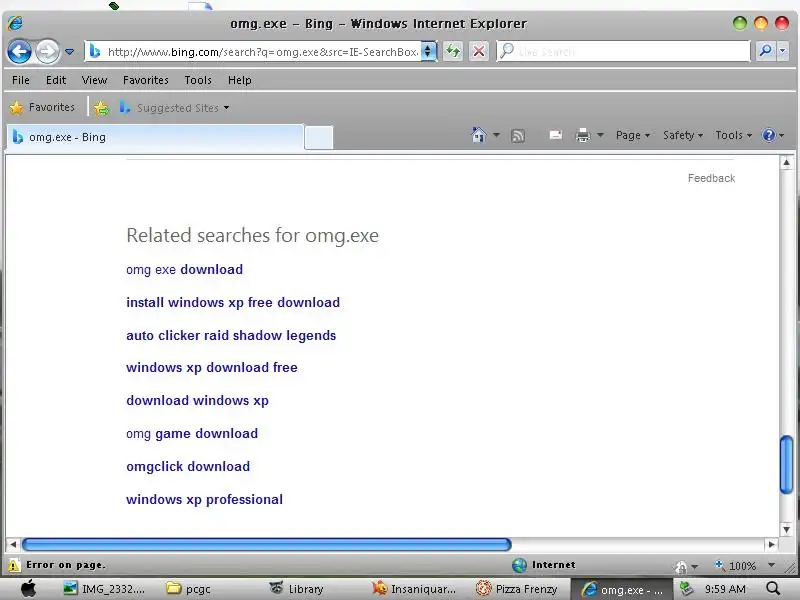Switch to Pizza Frenzy taskbar item
Viewport: 800px width, 600px height.
pyautogui.click(x=516, y=589)
